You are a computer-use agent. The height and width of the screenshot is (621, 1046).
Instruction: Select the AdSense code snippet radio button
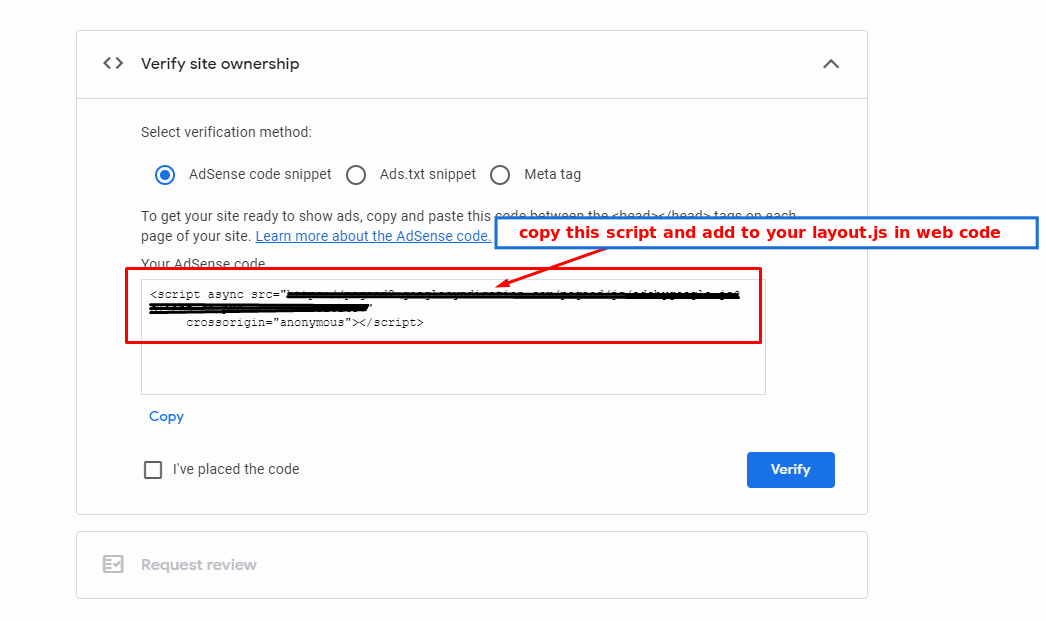click(x=165, y=175)
